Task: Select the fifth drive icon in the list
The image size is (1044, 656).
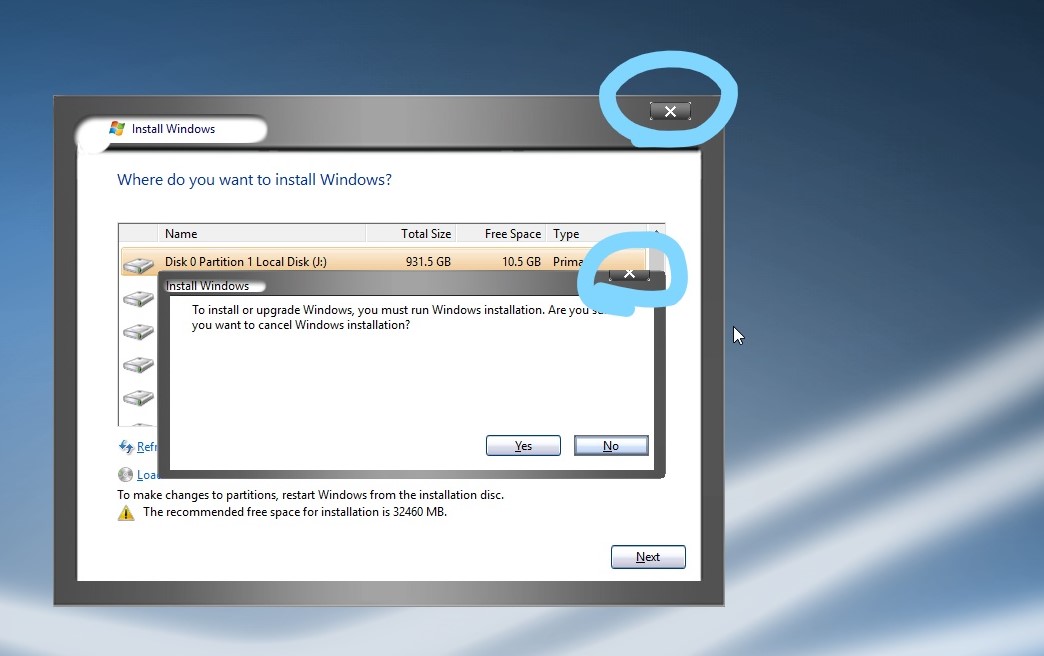Action: pos(138,397)
